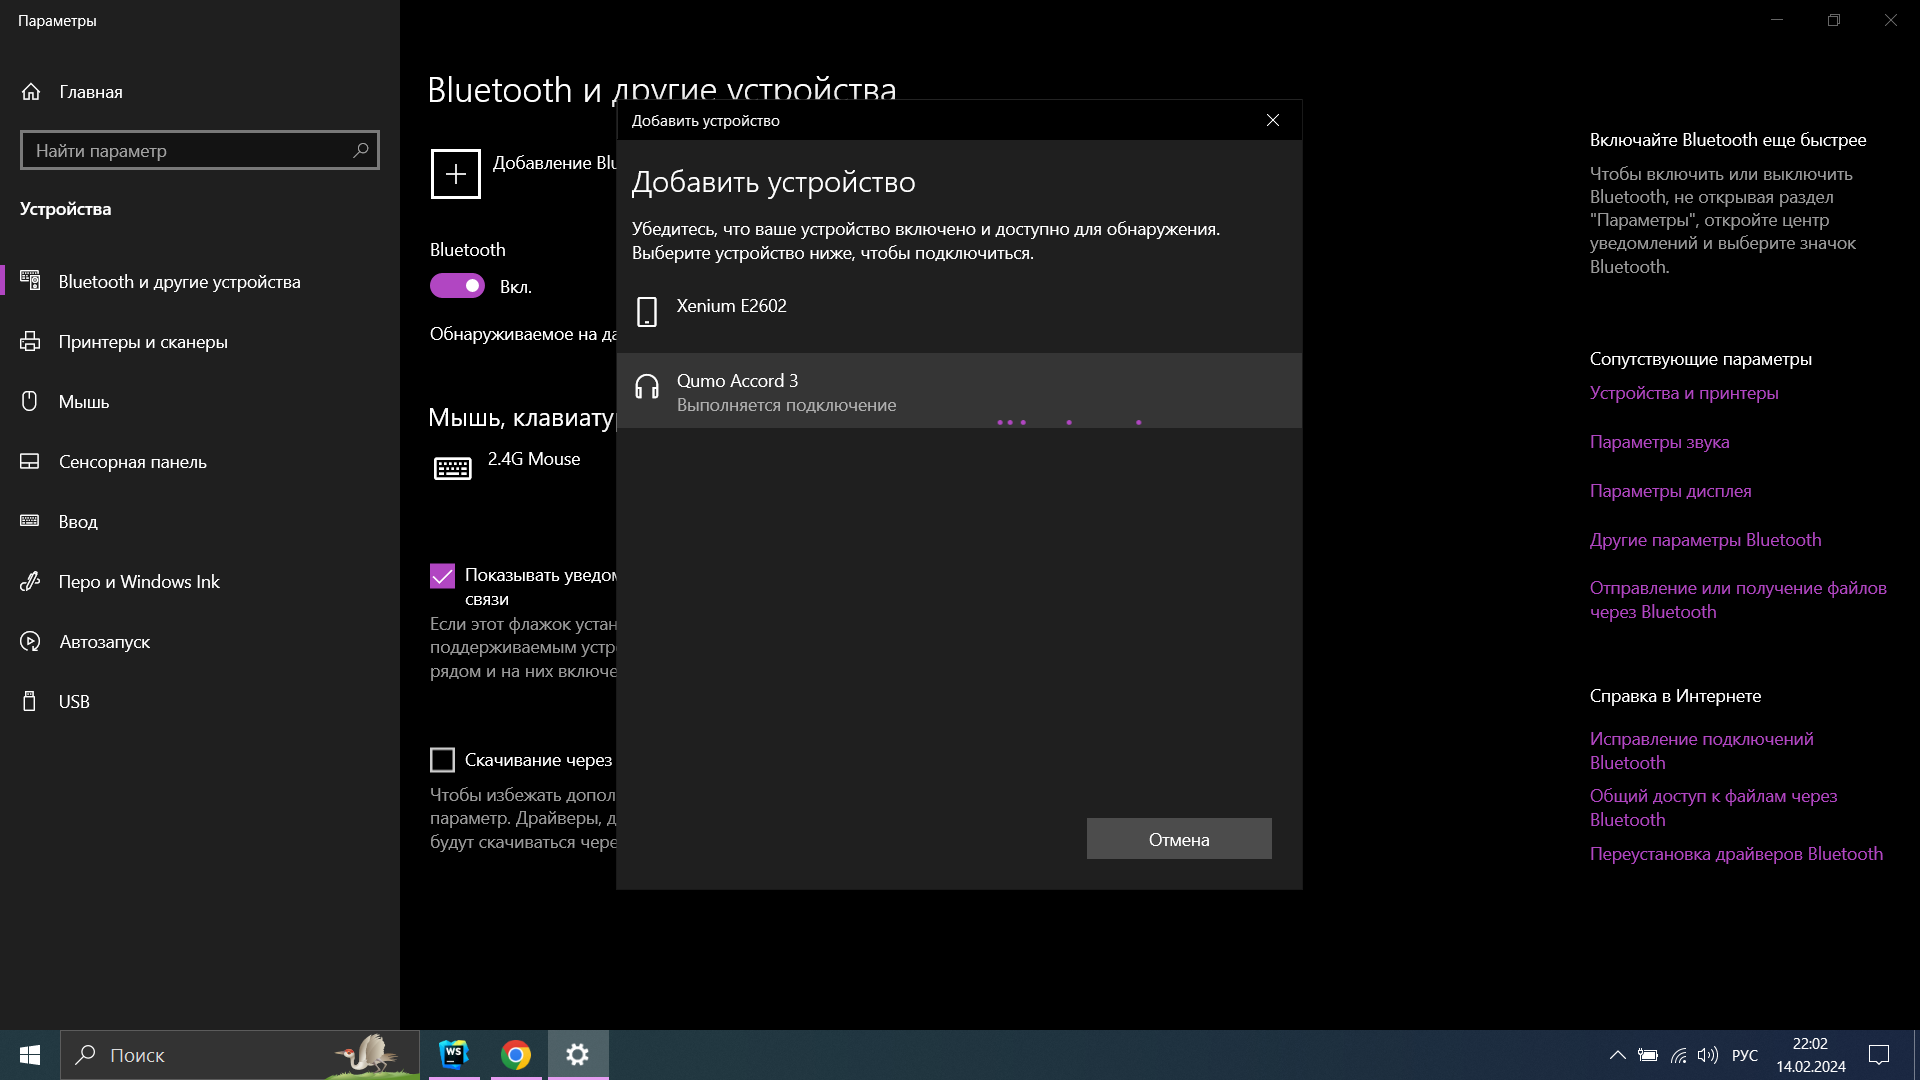
Task: Open the notification center icon
Action: click(x=1879, y=1055)
